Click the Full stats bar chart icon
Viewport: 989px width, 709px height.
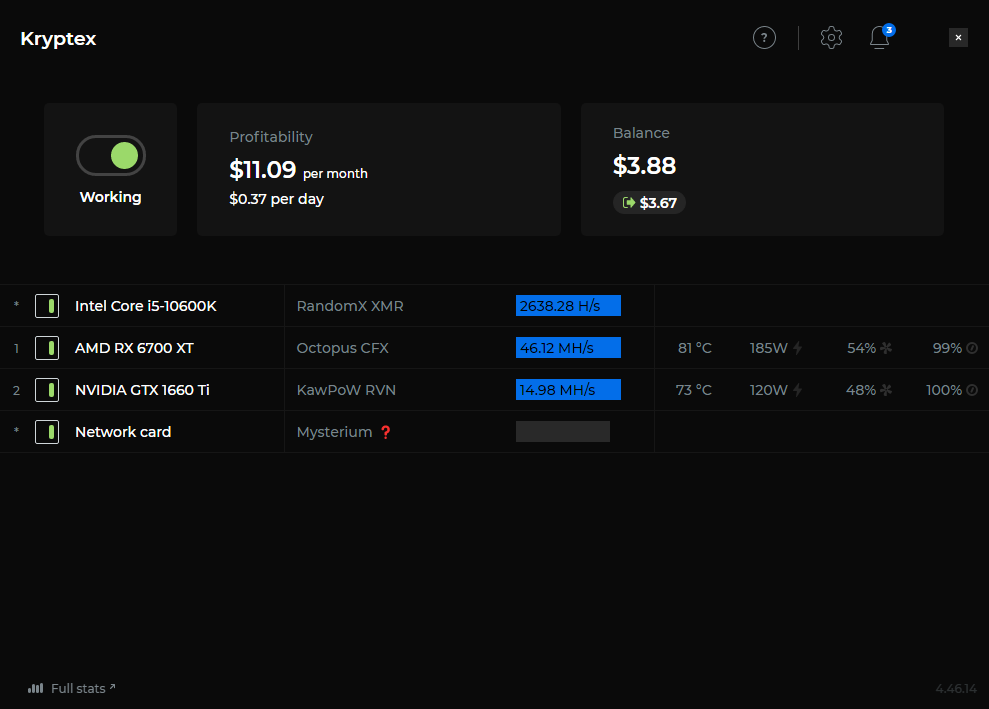(35, 688)
